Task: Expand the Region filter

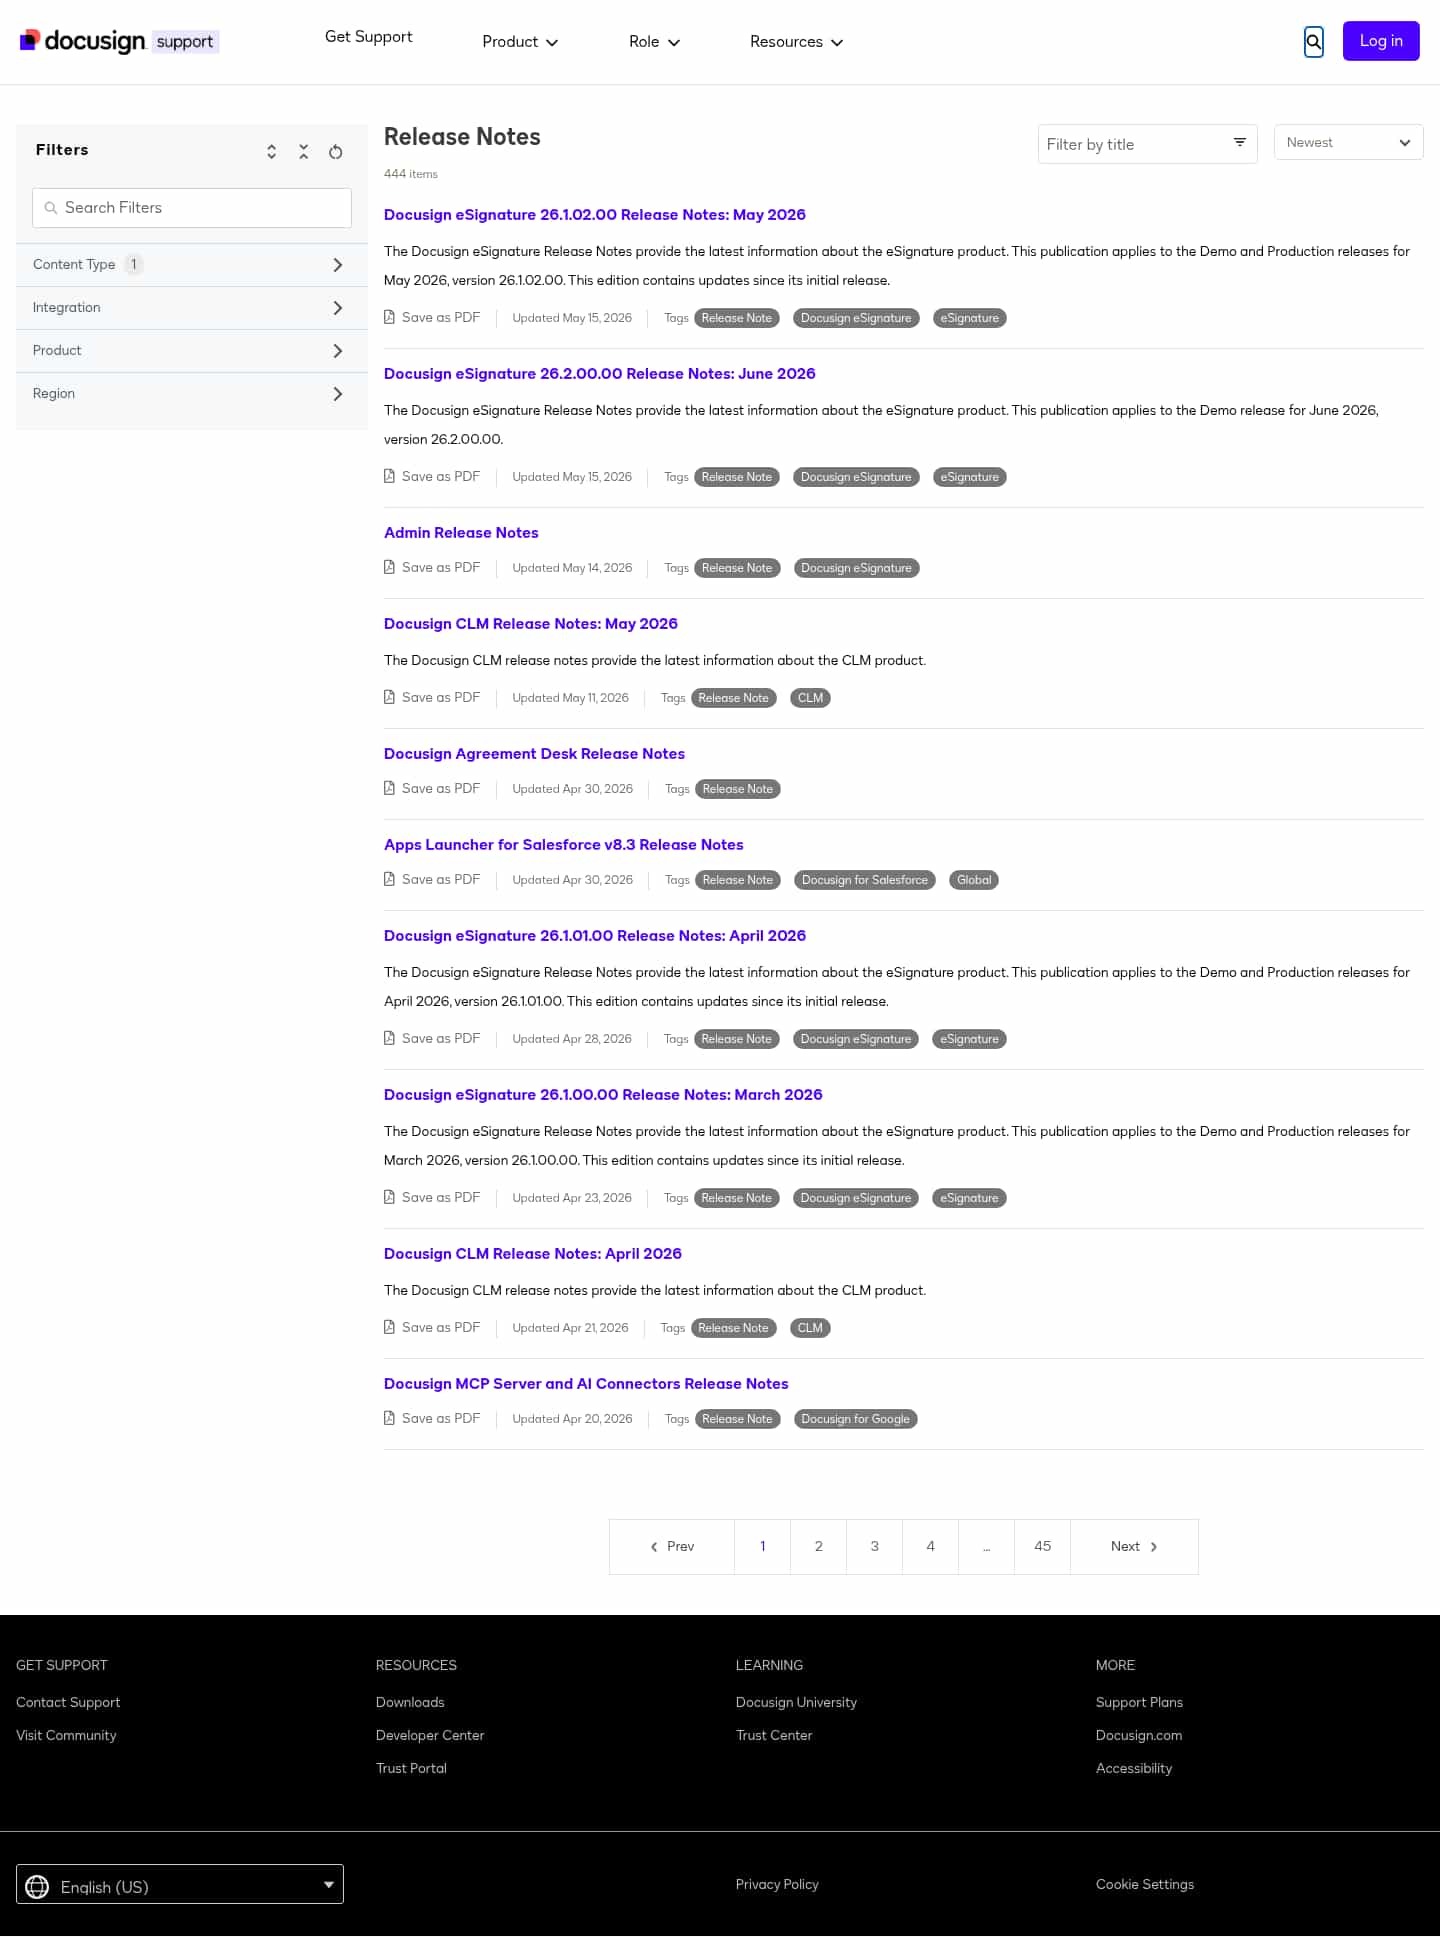Action: coord(192,394)
